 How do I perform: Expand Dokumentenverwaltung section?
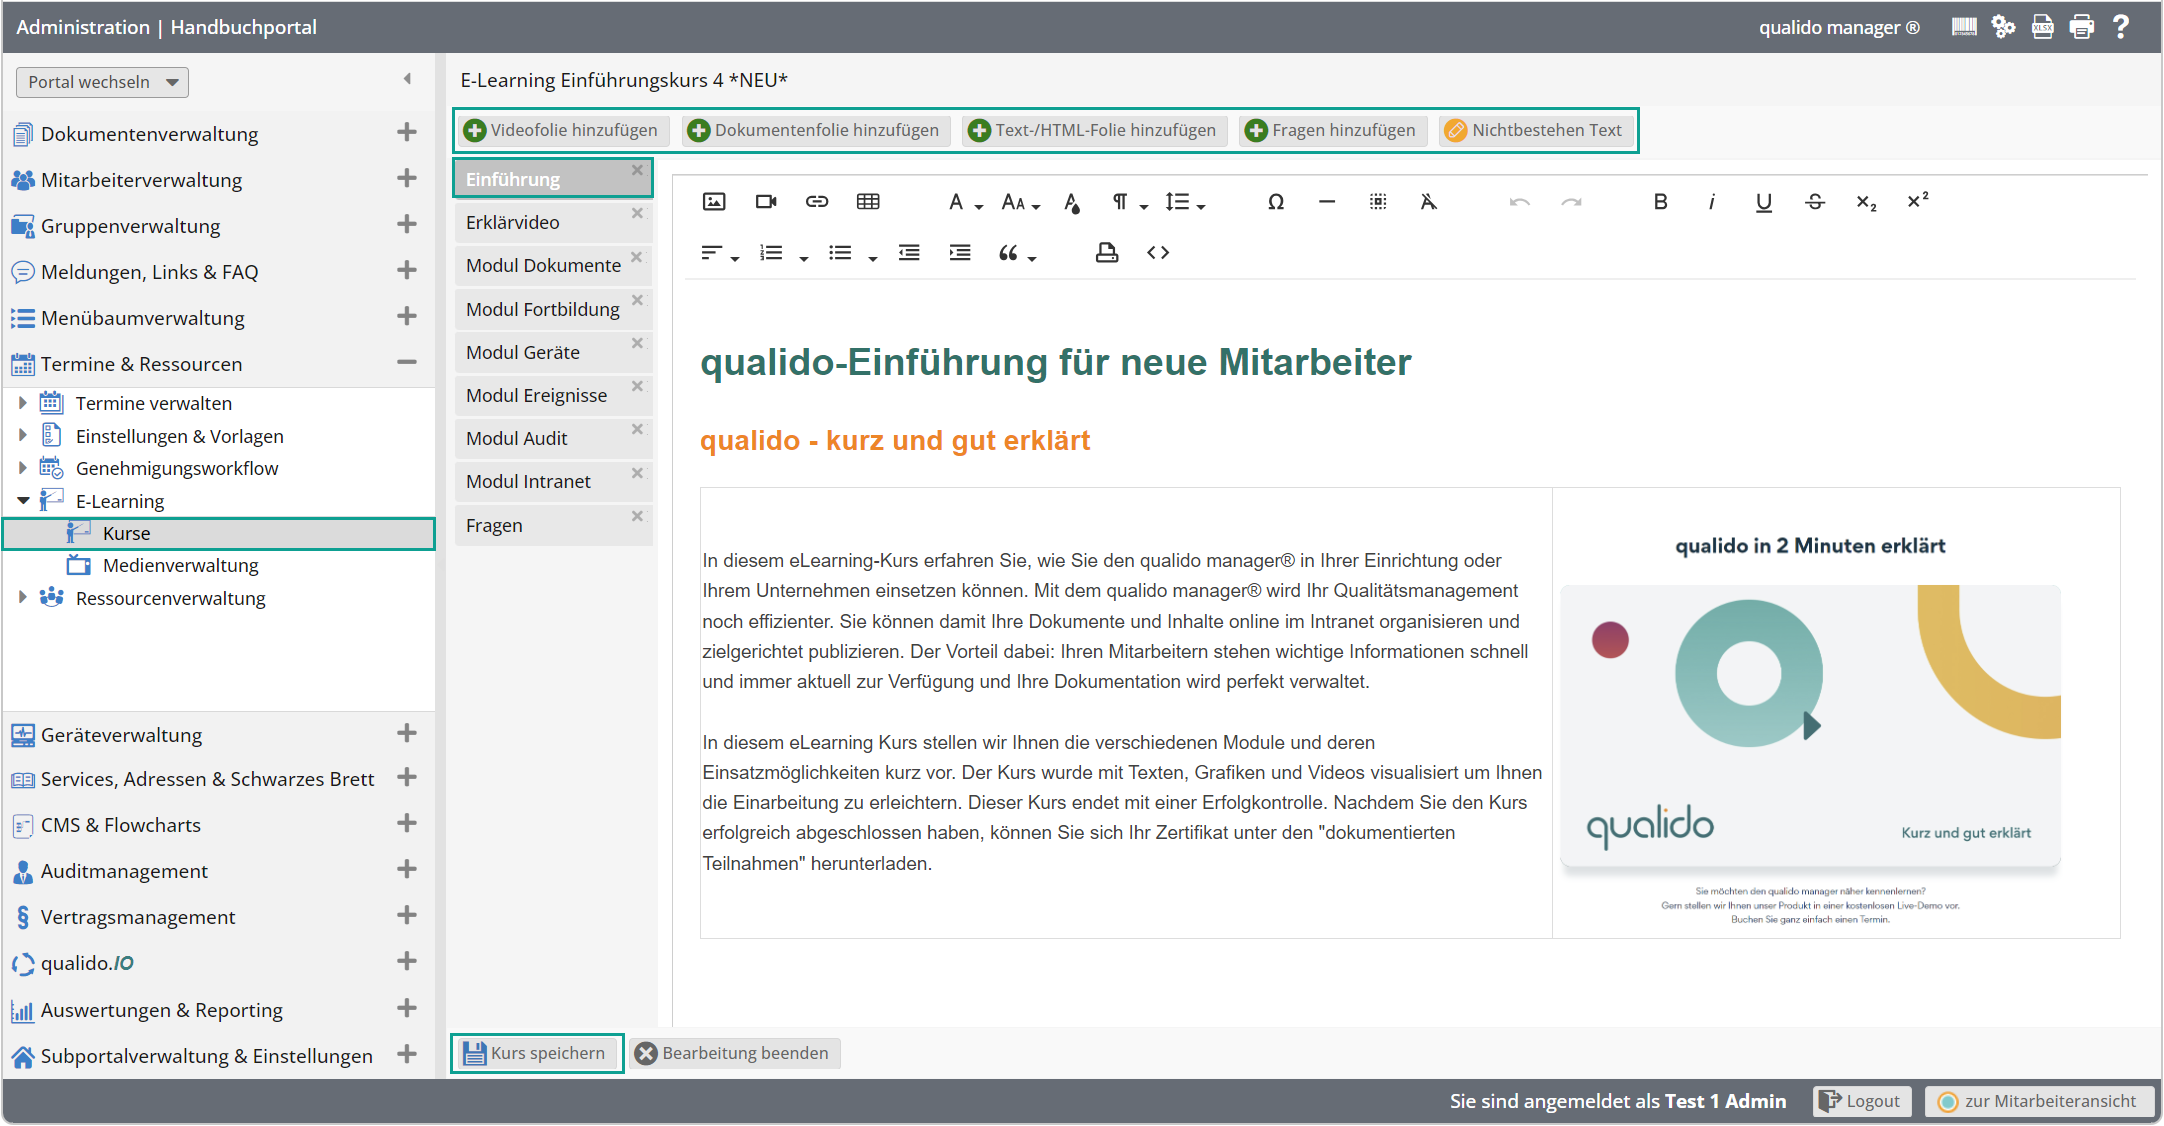pyautogui.click(x=407, y=132)
